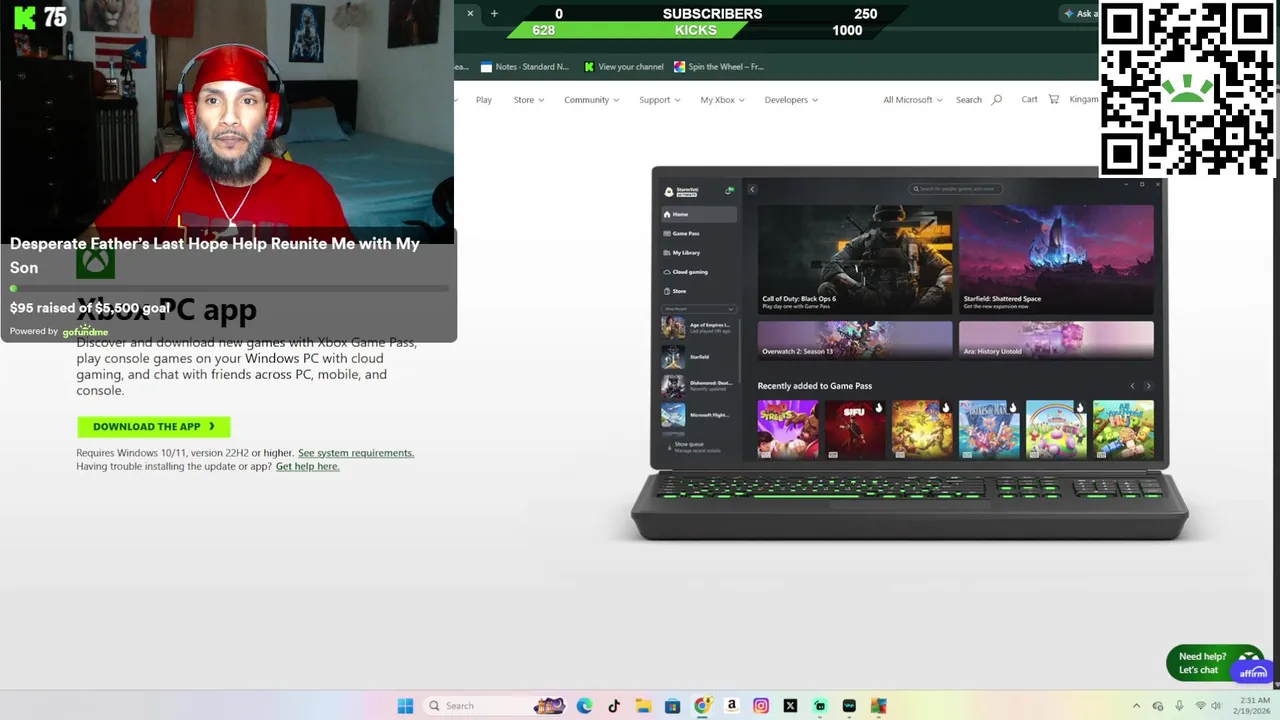
Task: Click Overwatch 2: Season 13 banner
Action: (x=855, y=340)
